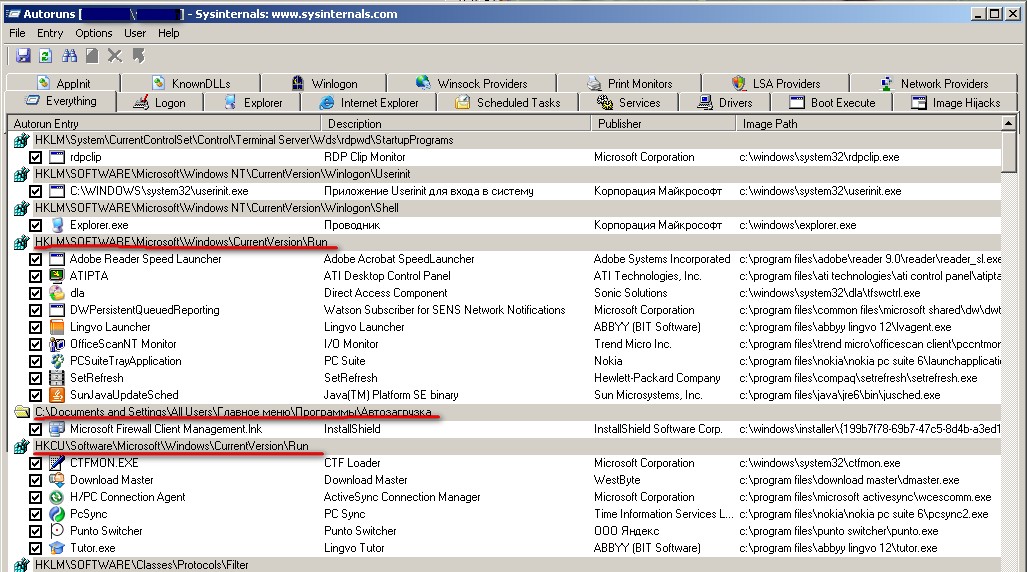Click the 'ActiveSync Connection Manager' description

point(402,497)
